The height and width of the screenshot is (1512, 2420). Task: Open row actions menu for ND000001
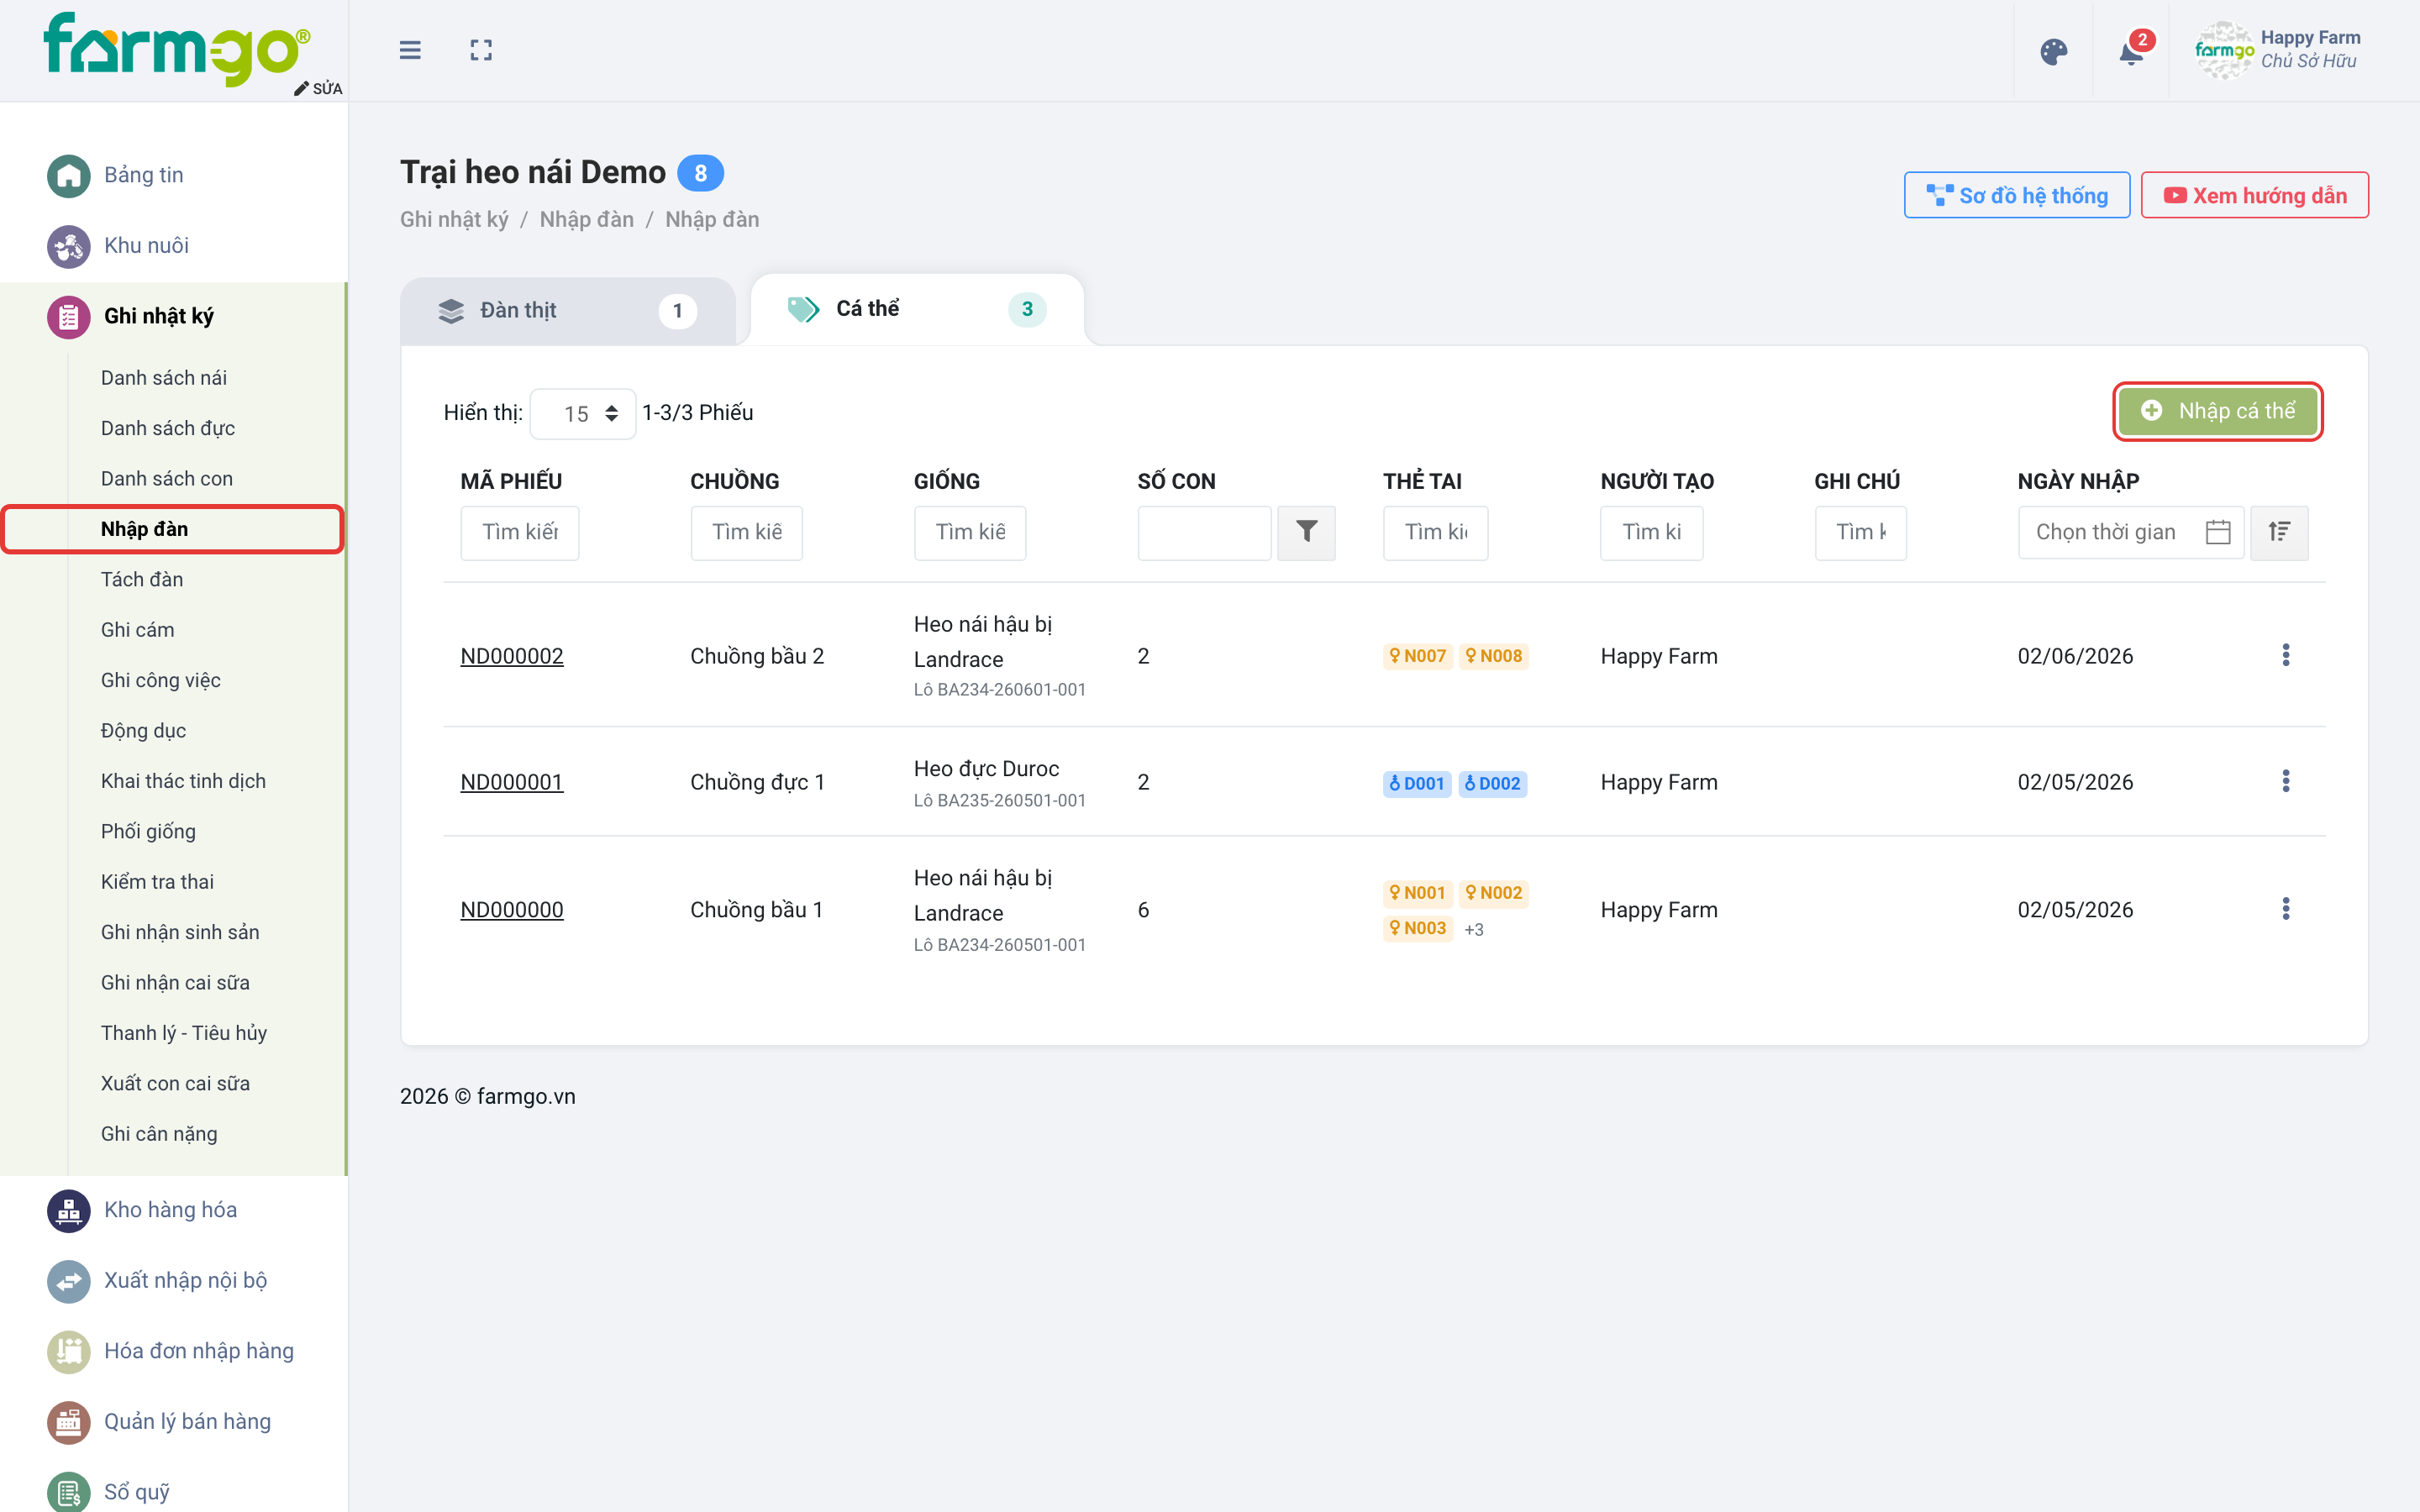2285,781
